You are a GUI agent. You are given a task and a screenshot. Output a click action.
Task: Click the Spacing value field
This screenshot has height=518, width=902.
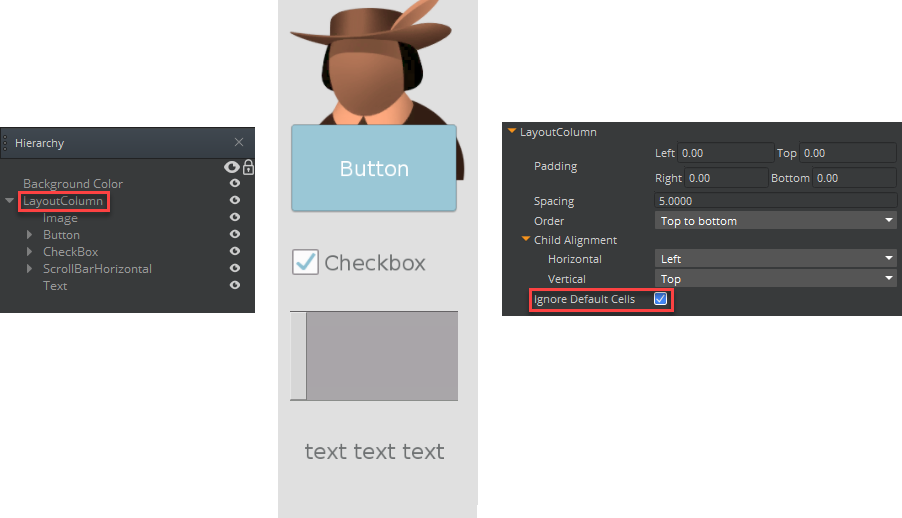775,201
